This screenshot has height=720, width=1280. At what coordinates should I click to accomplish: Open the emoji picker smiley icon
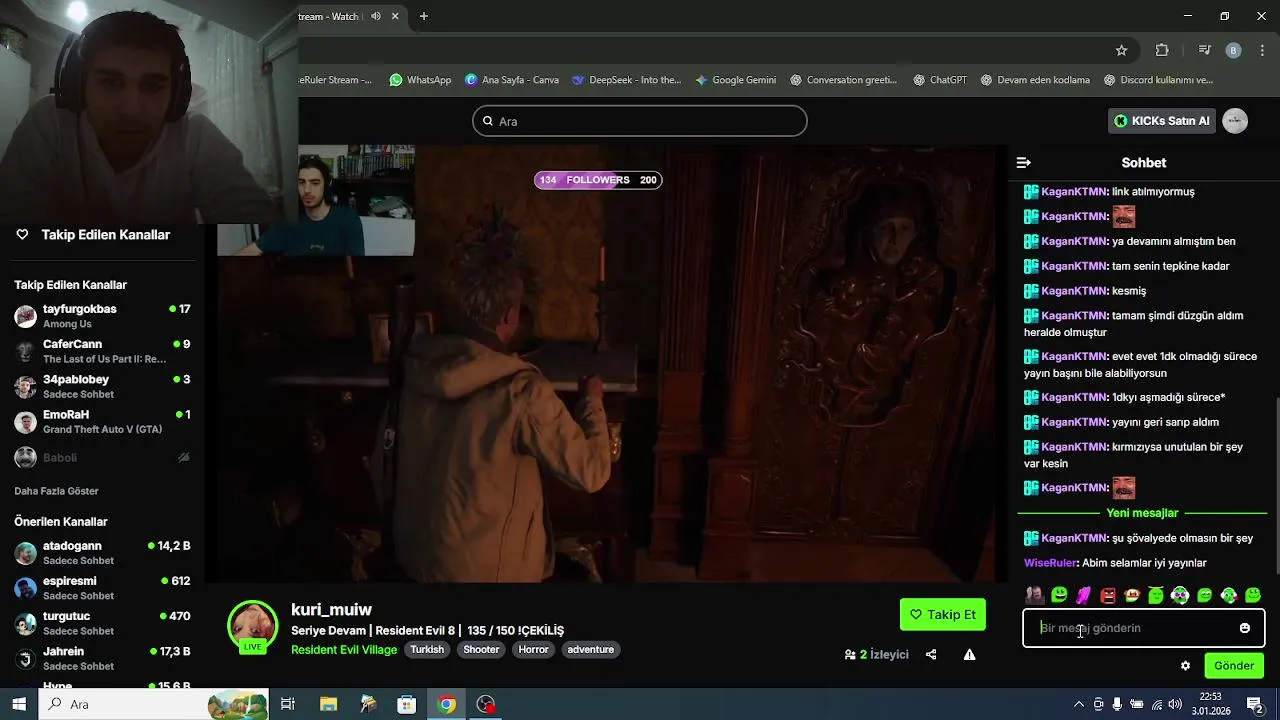coord(1245,628)
